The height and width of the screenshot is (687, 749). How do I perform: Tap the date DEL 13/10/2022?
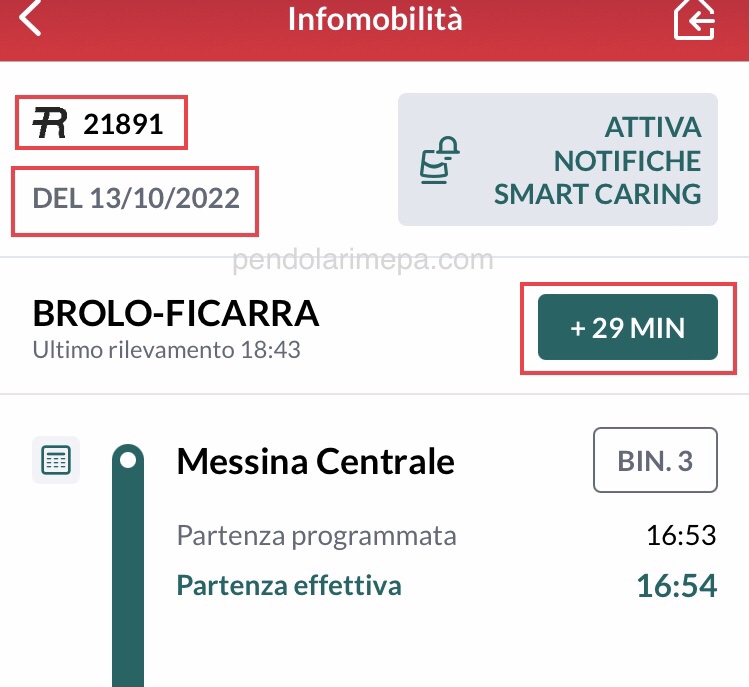click(136, 198)
